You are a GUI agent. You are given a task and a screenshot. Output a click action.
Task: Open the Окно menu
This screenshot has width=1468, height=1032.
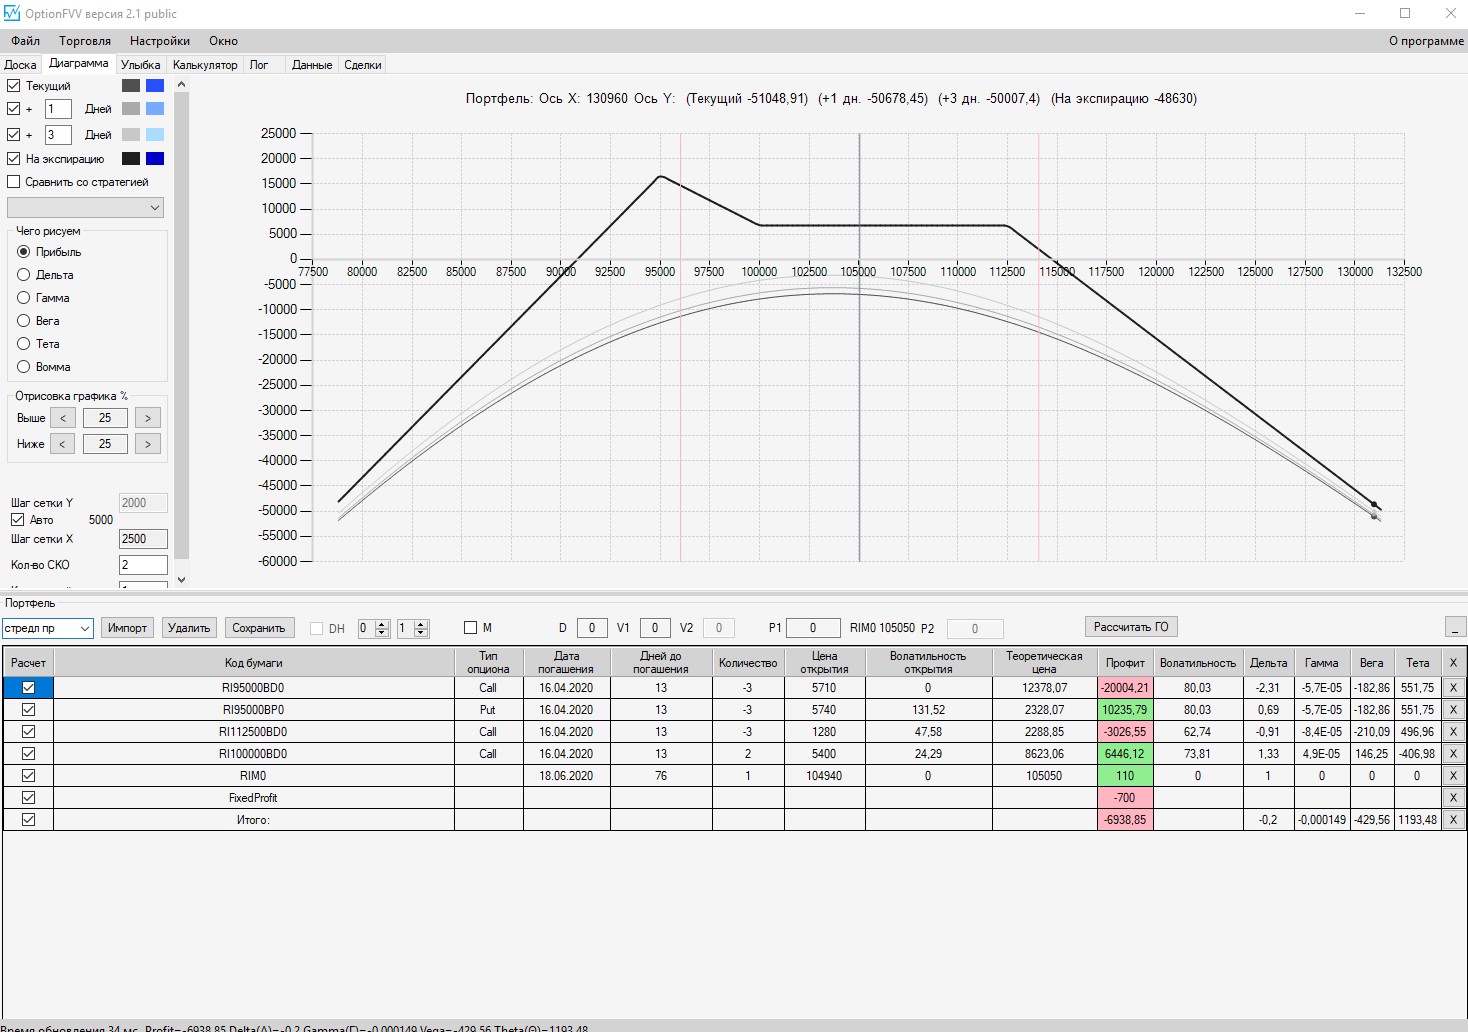point(223,41)
